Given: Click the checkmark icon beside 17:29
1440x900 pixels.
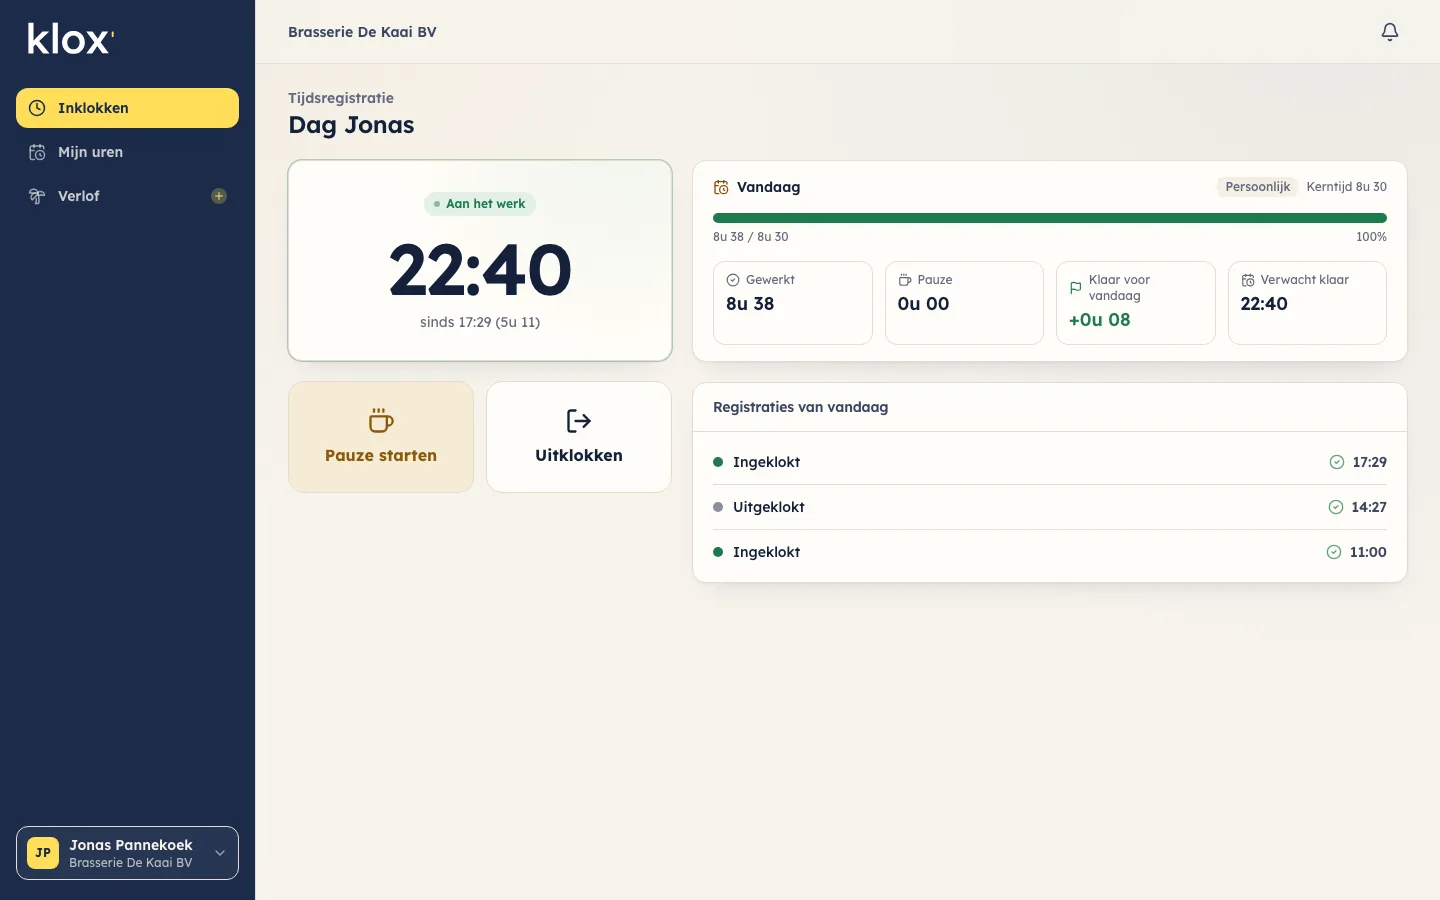Looking at the screenshot, I should pos(1337,462).
